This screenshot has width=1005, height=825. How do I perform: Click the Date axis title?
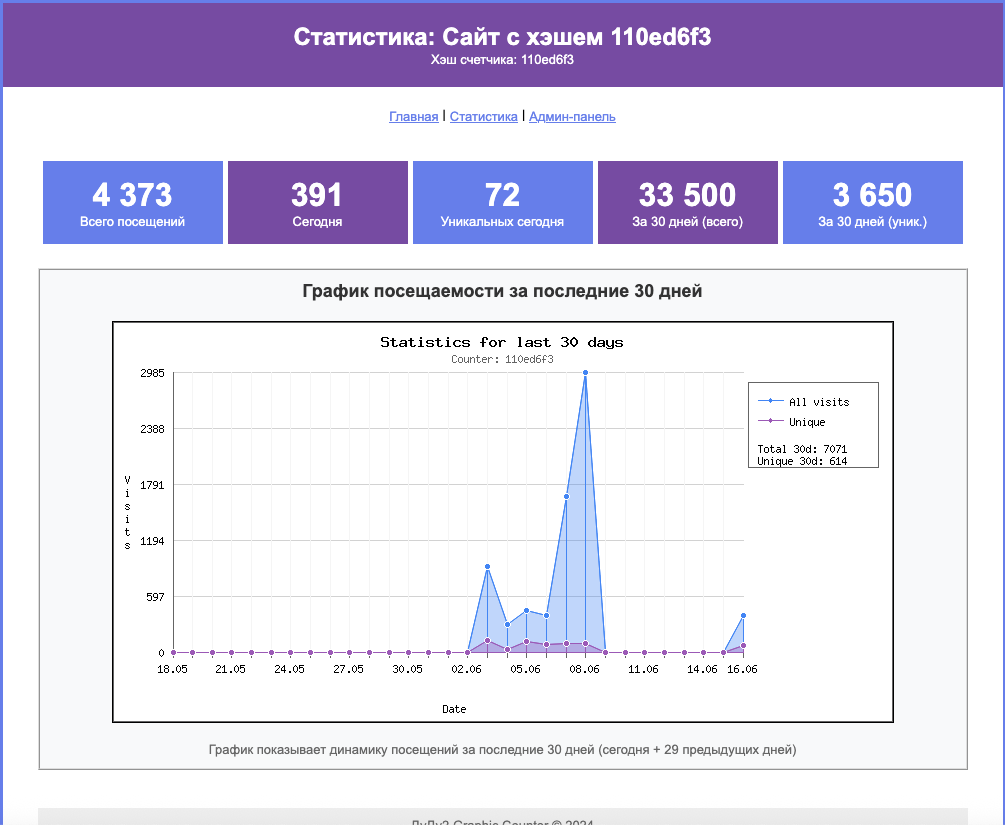(x=454, y=709)
